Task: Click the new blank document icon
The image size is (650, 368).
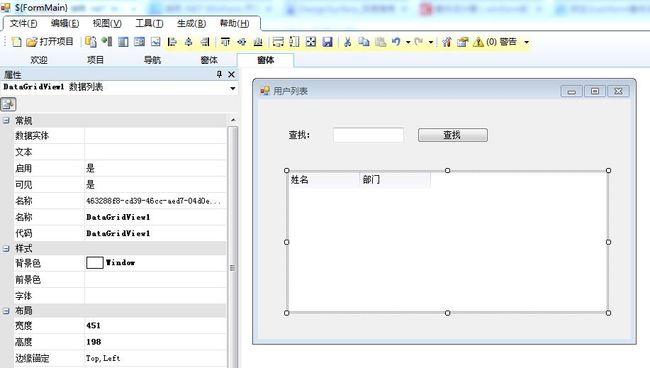Action: coord(17,42)
